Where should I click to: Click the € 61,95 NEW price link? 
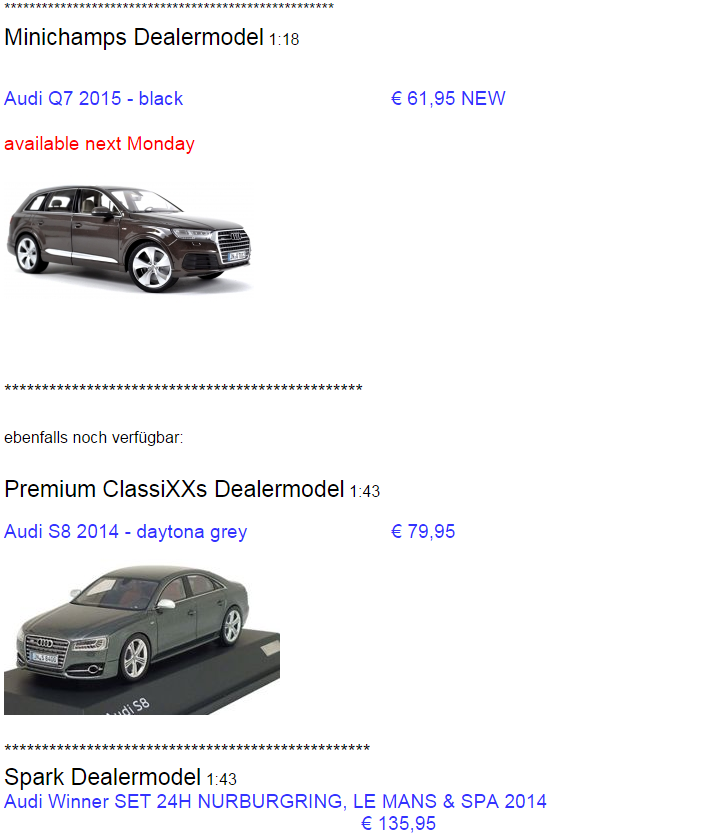click(x=448, y=99)
